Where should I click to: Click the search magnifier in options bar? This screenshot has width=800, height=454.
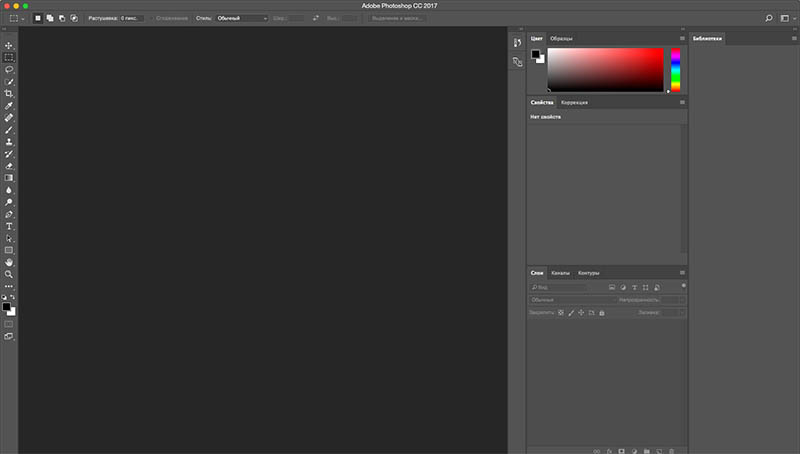click(x=768, y=18)
